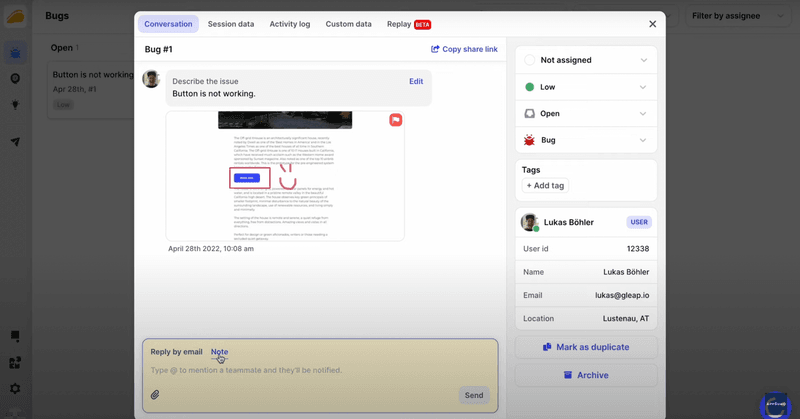Click the Mark as duplicate button

[586, 347]
